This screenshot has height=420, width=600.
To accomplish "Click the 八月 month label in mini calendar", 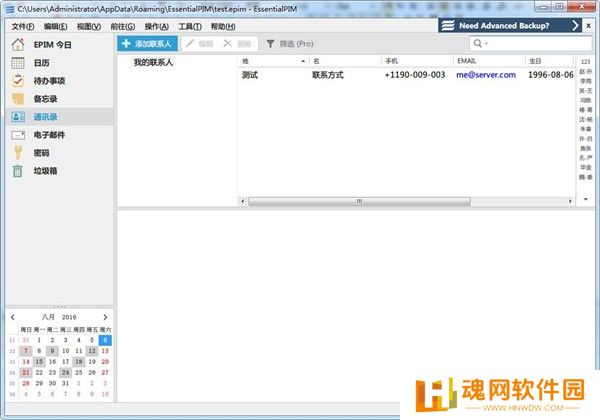I will pos(48,317).
